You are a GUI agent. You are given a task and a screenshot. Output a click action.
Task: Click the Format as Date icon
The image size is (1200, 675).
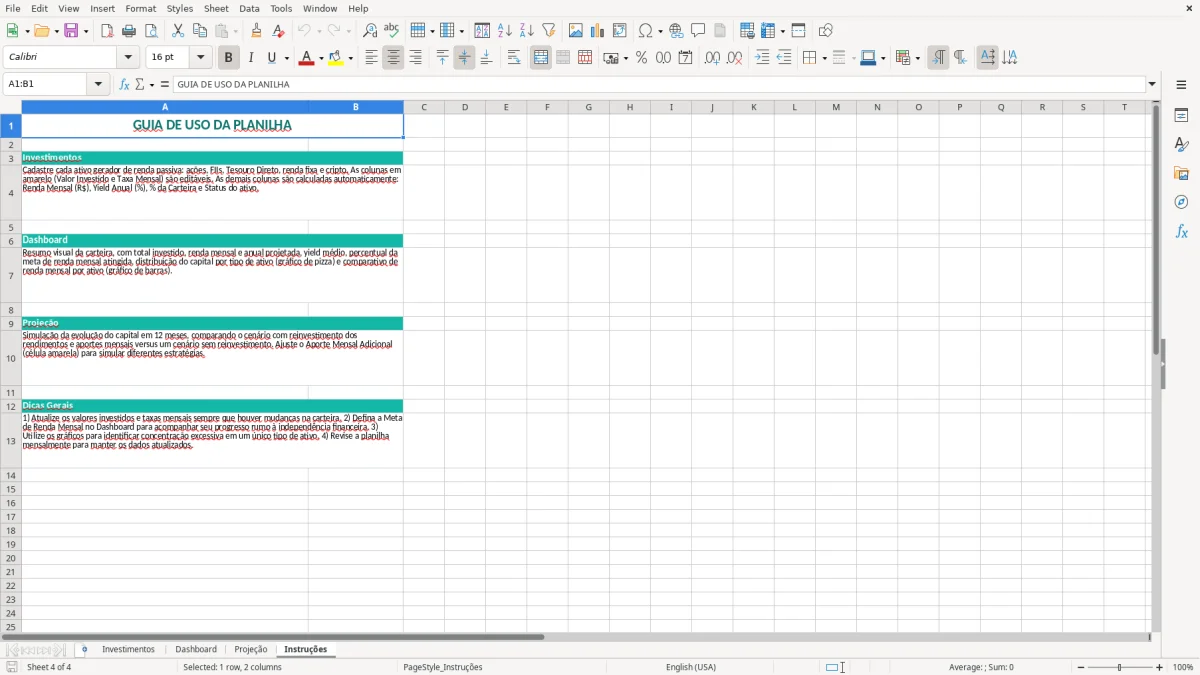[x=686, y=58]
